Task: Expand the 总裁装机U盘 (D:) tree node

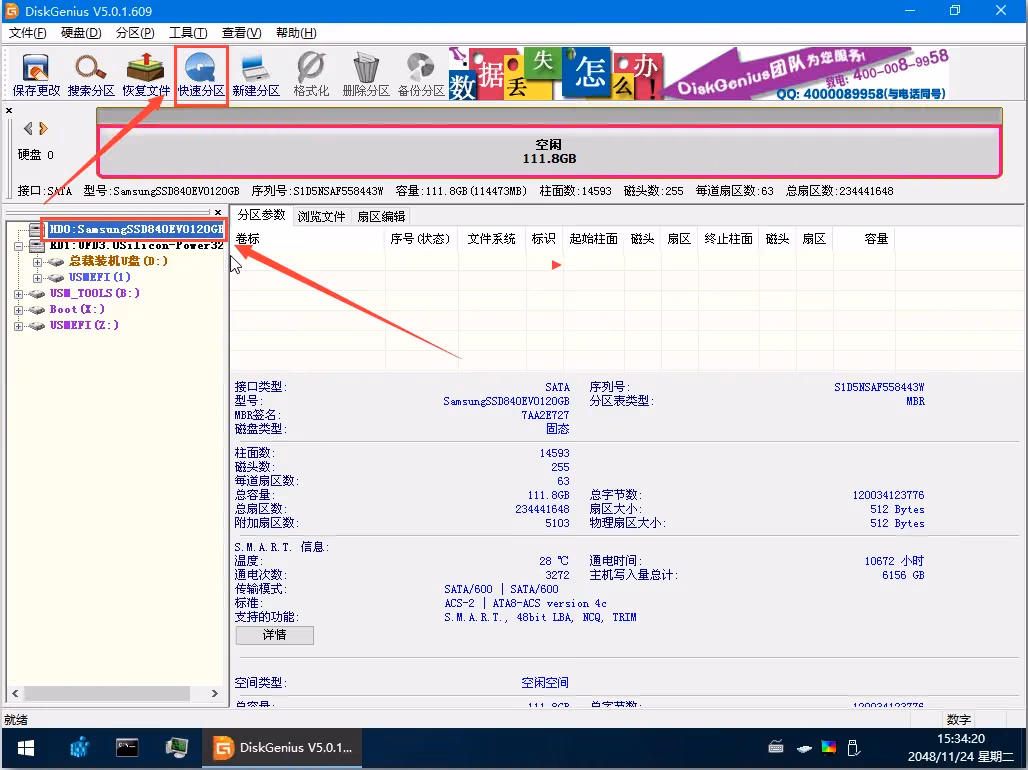Action: [37, 262]
